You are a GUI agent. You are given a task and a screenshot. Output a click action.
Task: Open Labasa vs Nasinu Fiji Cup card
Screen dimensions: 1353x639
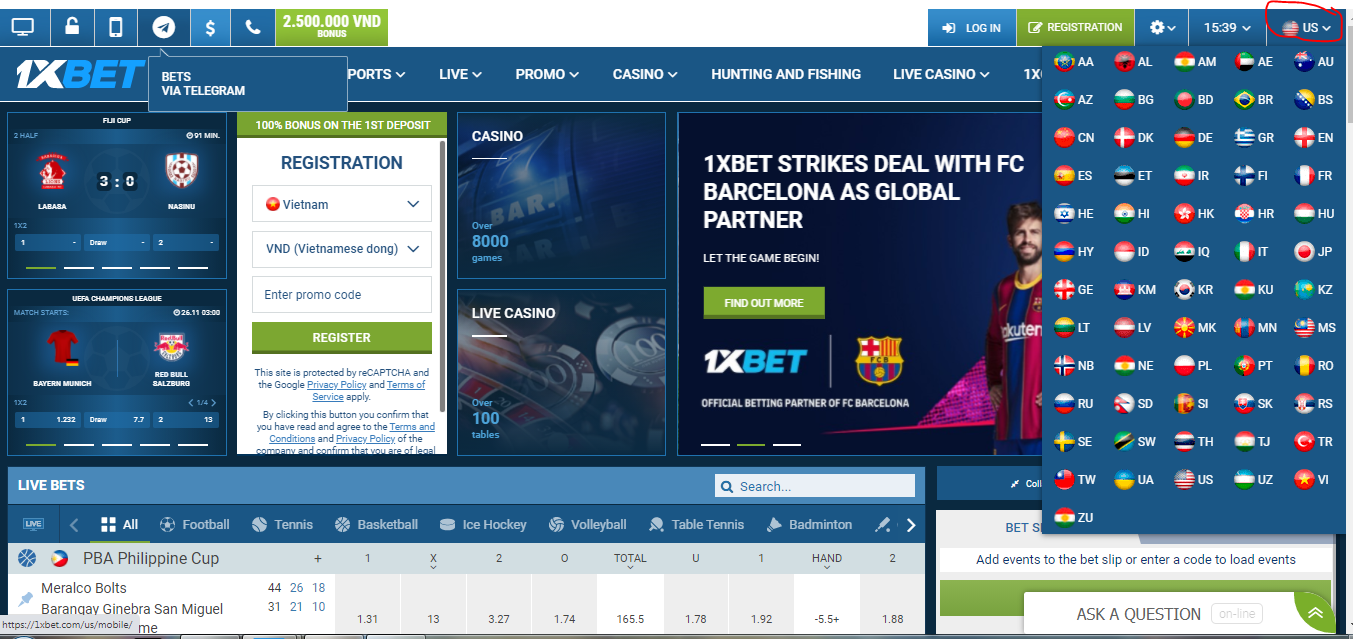click(x=117, y=196)
